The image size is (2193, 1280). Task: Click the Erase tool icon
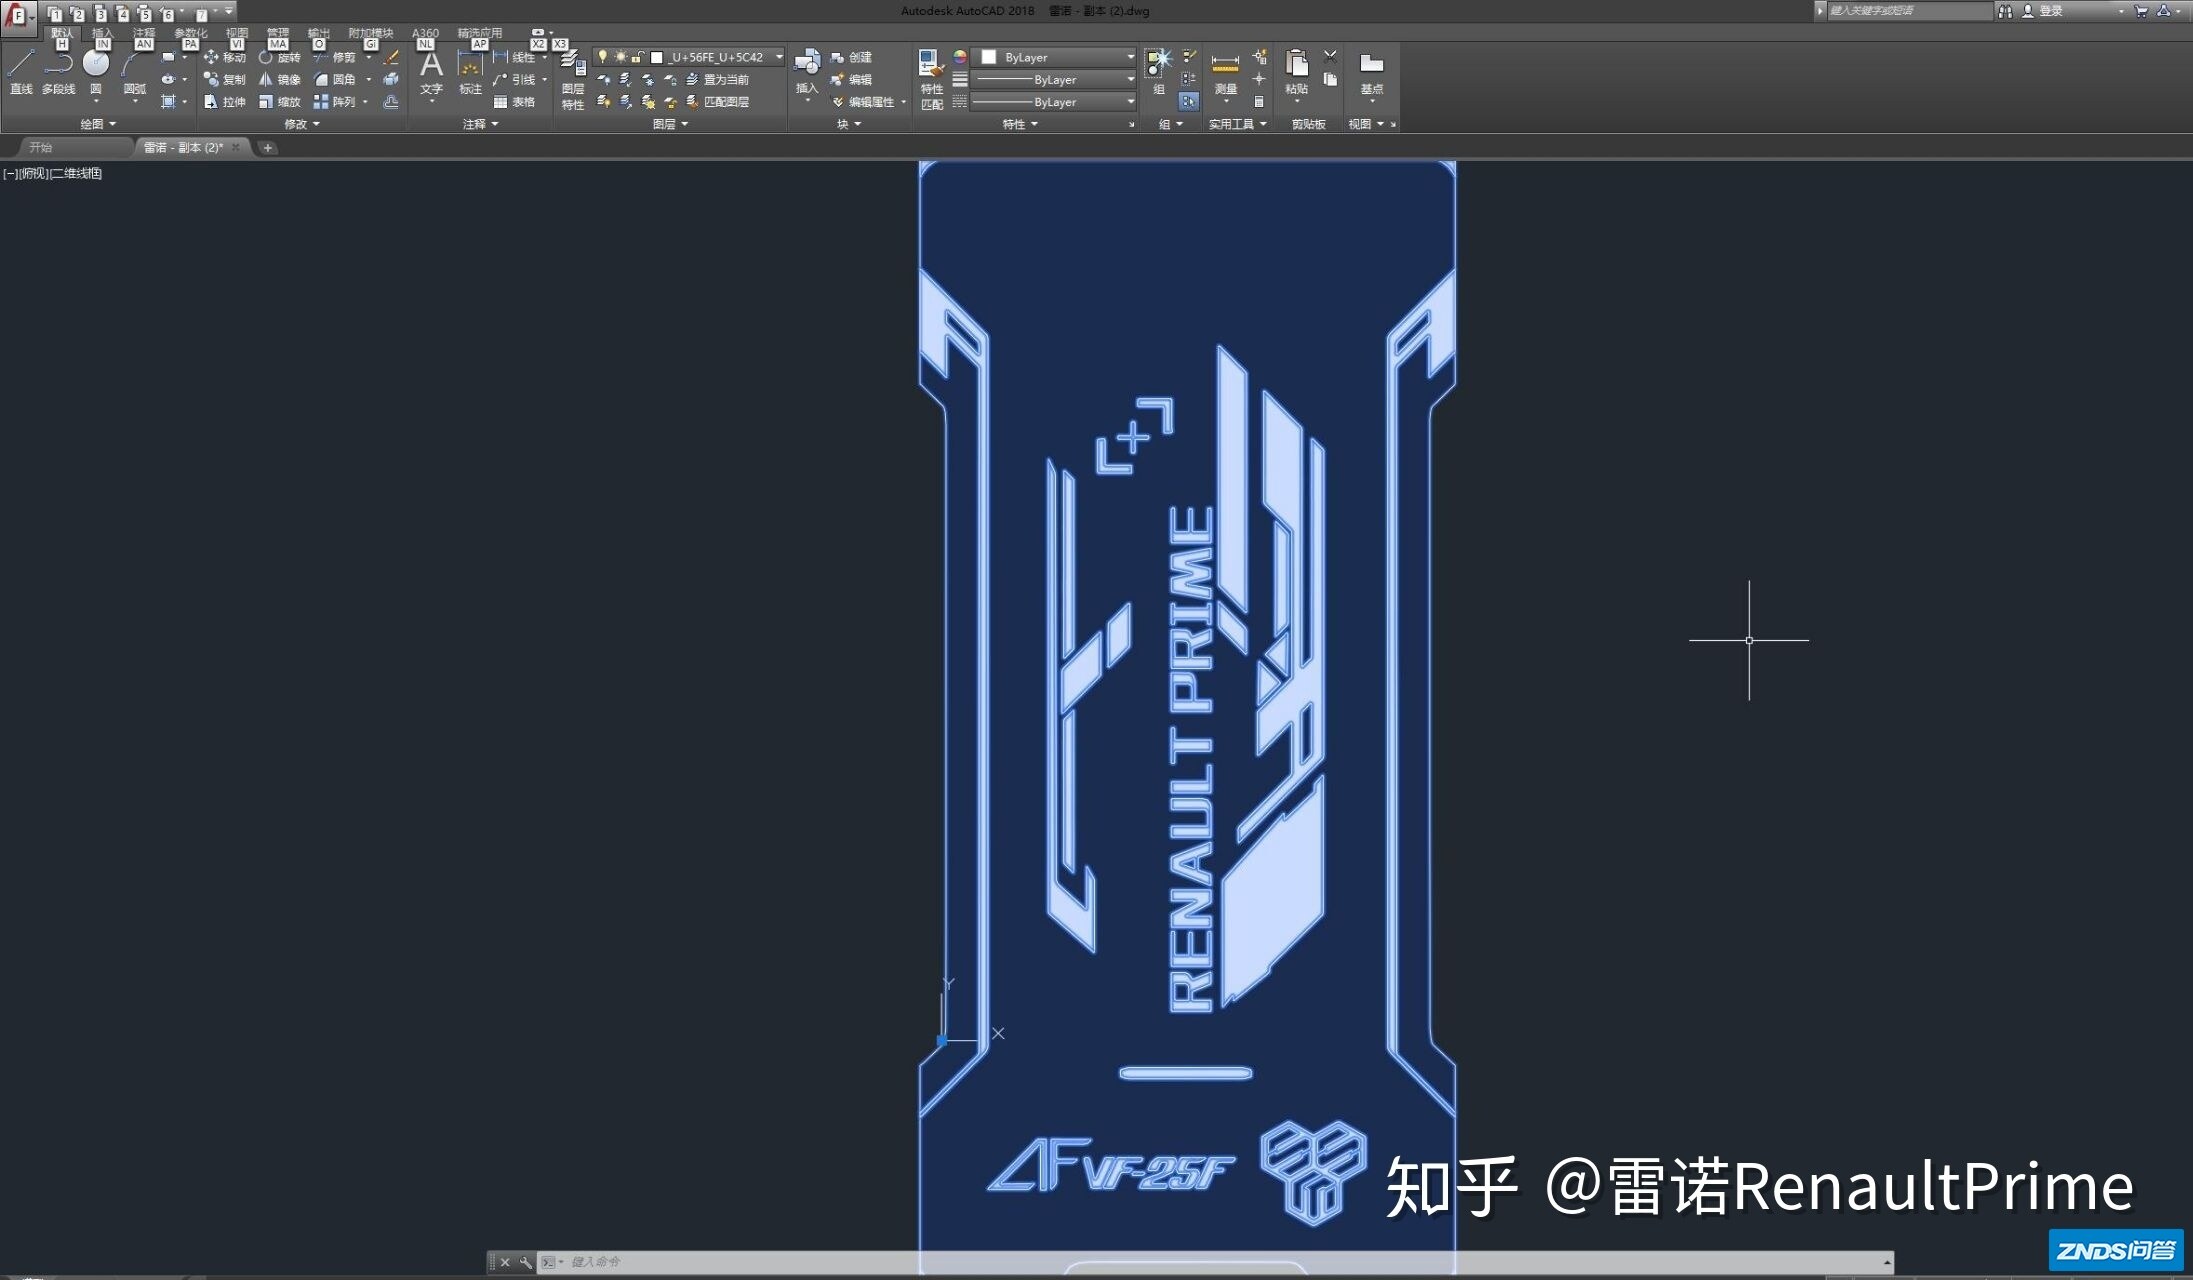pos(391,57)
